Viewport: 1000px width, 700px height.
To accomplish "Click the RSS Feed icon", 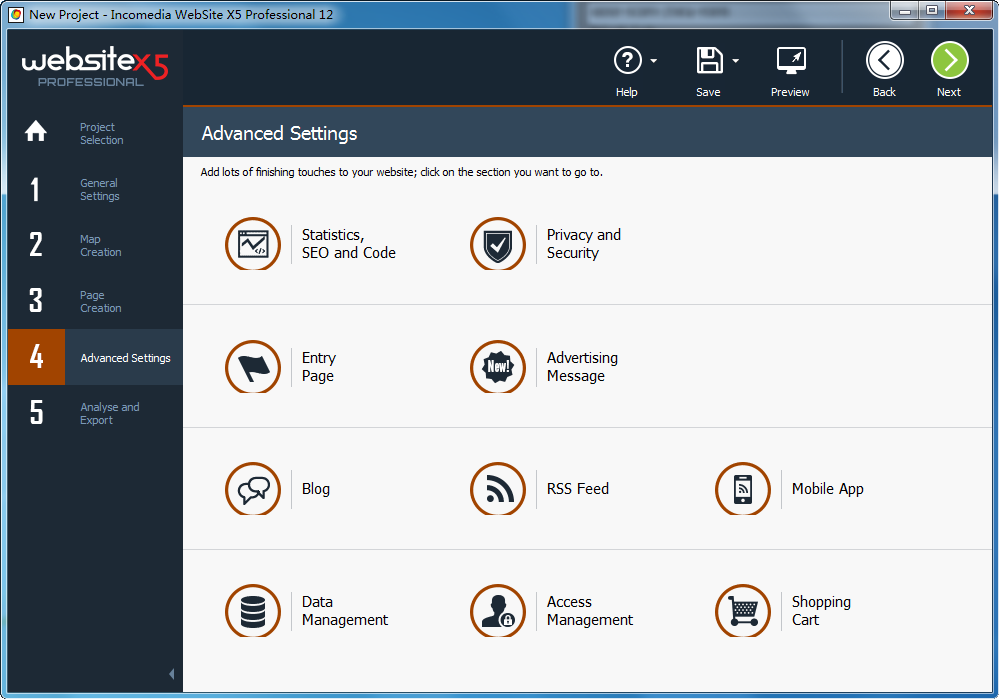I will coord(498,489).
